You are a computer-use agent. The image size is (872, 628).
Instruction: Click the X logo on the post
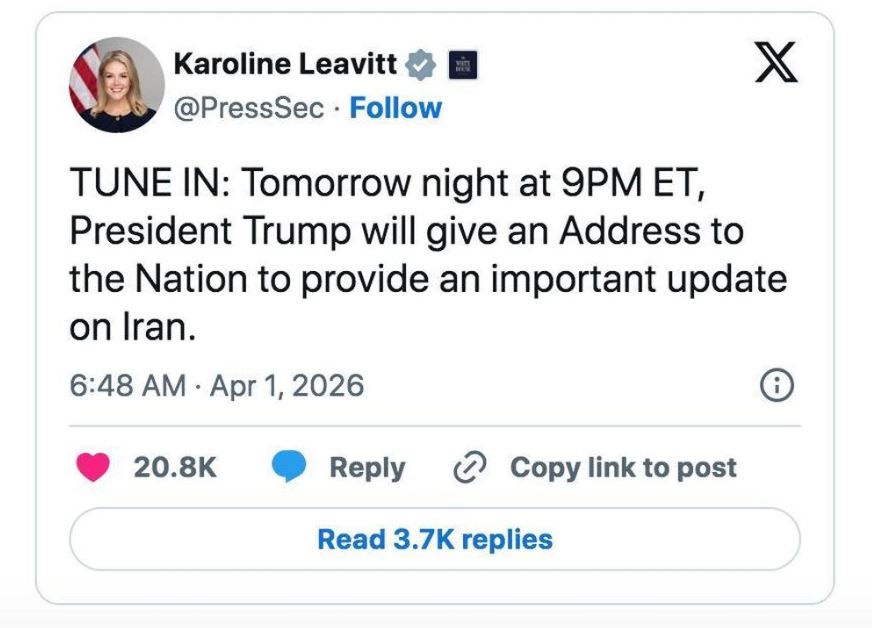pos(774,66)
